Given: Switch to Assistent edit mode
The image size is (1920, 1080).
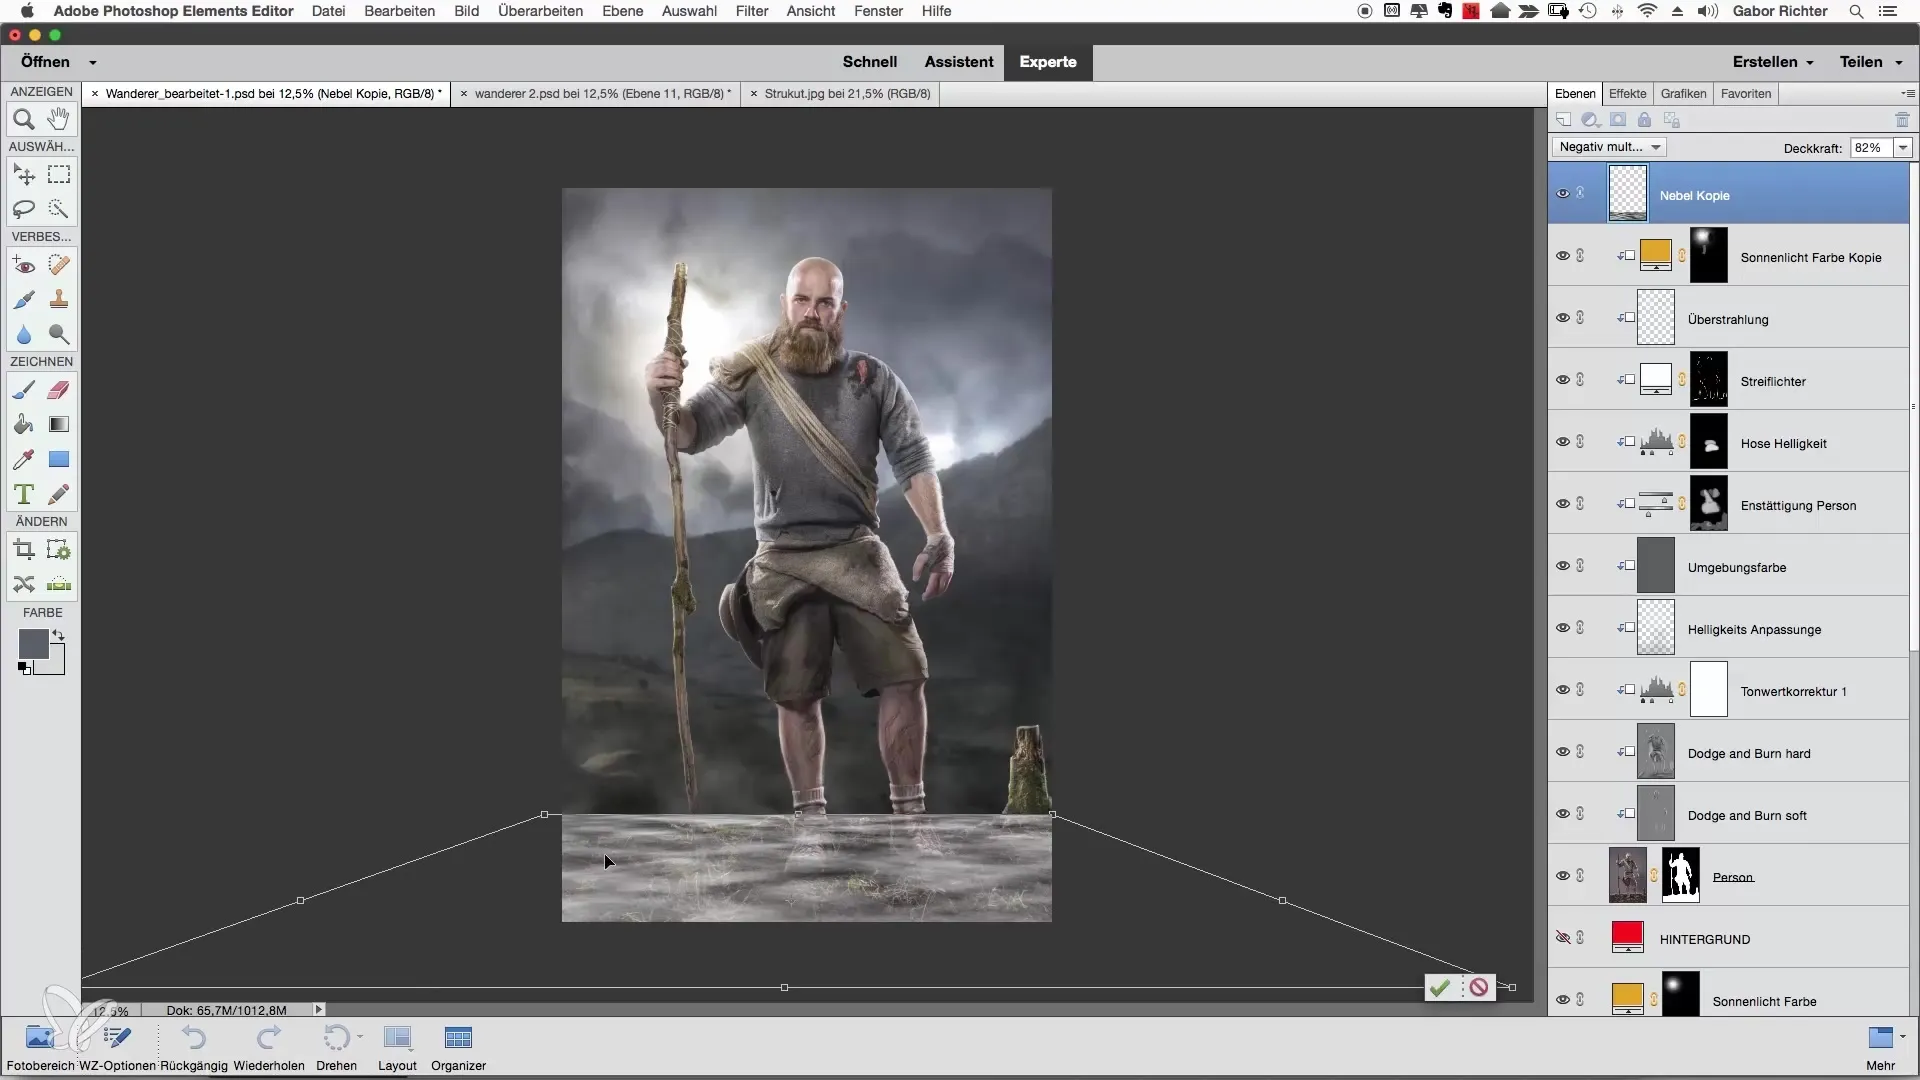Looking at the screenshot, I should (x=958, y=62).
